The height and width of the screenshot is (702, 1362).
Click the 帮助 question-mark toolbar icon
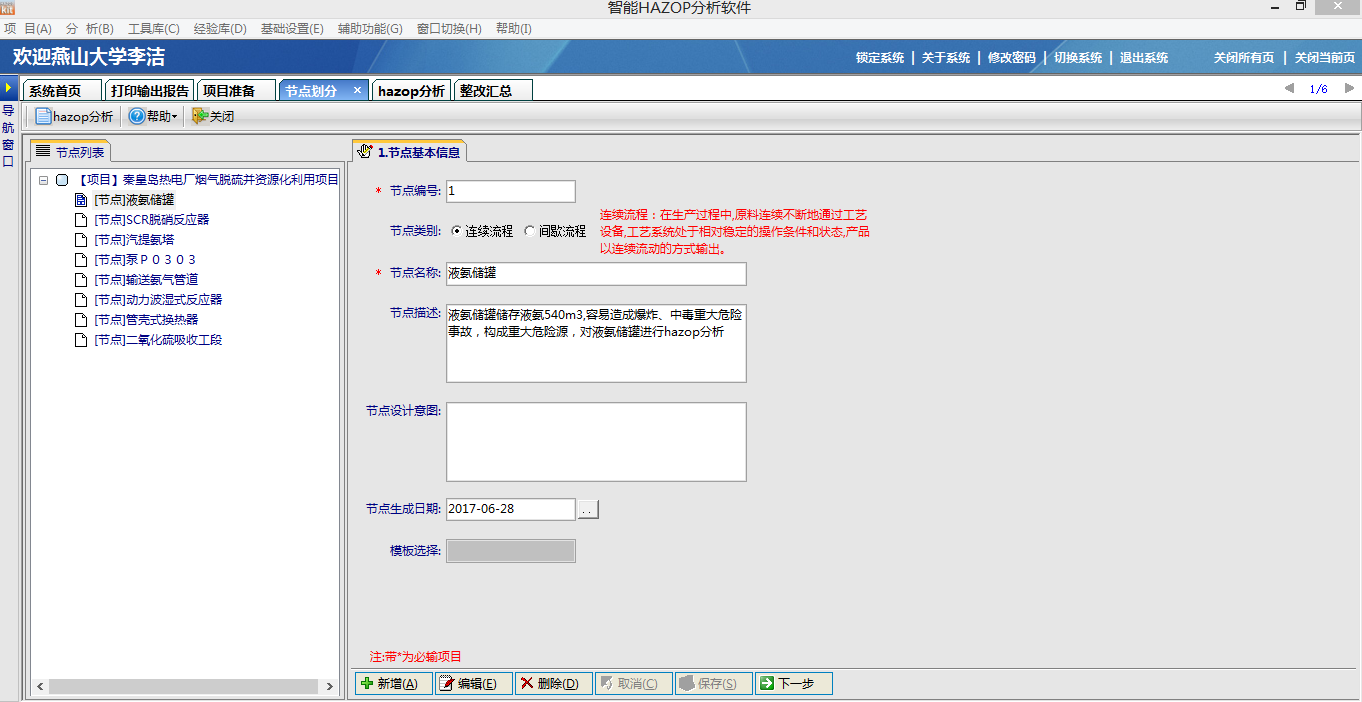(x=137, y=116)
